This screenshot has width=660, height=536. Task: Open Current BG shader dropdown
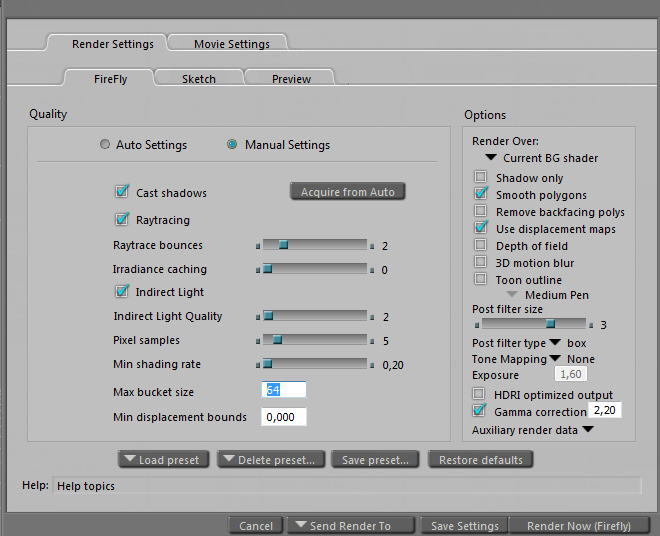(x=491, y=158)
